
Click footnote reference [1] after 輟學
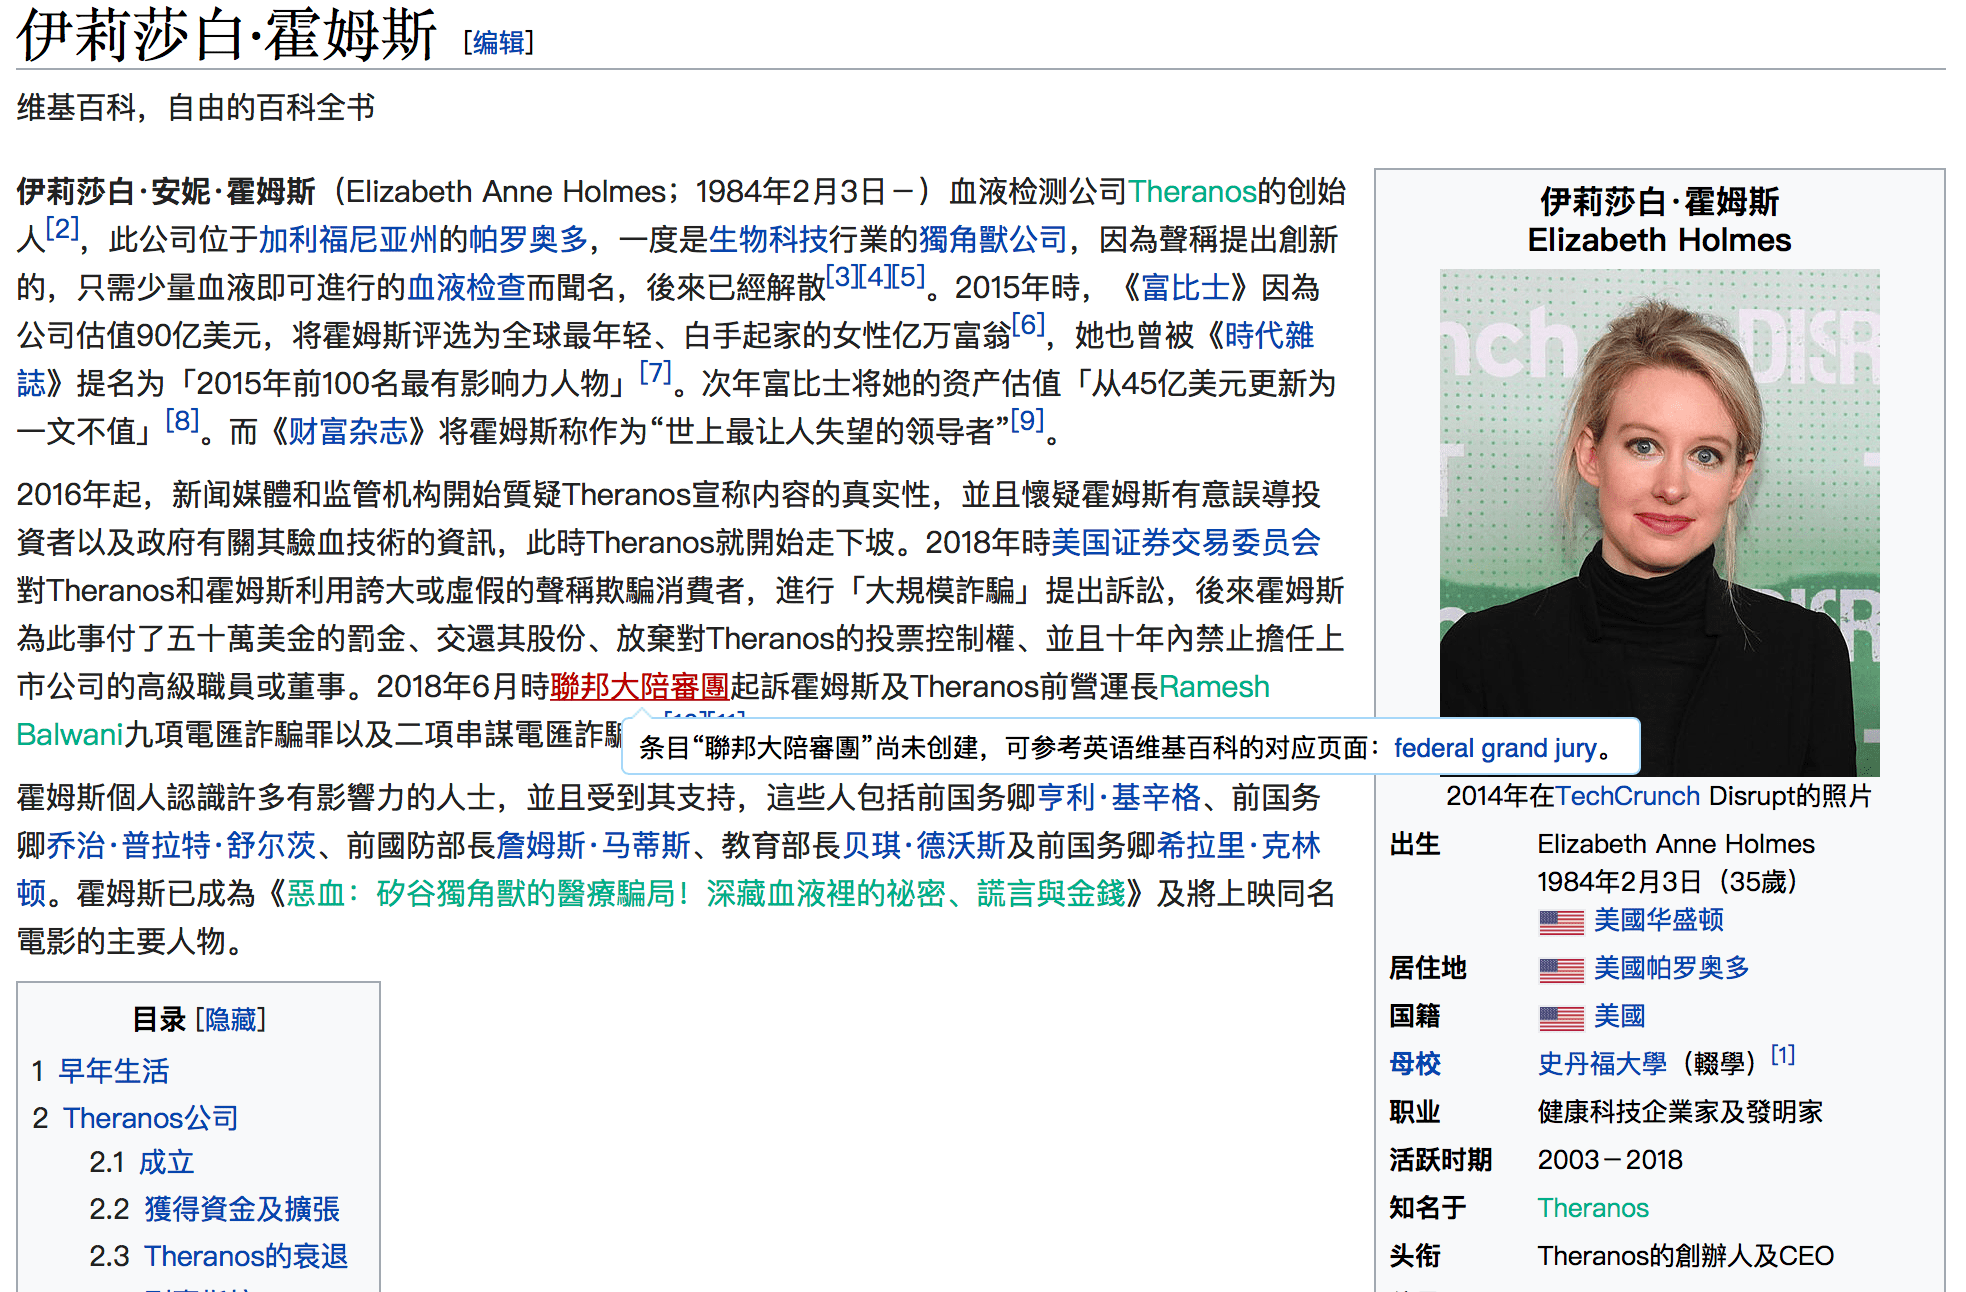click(x=1782, y=1055)
